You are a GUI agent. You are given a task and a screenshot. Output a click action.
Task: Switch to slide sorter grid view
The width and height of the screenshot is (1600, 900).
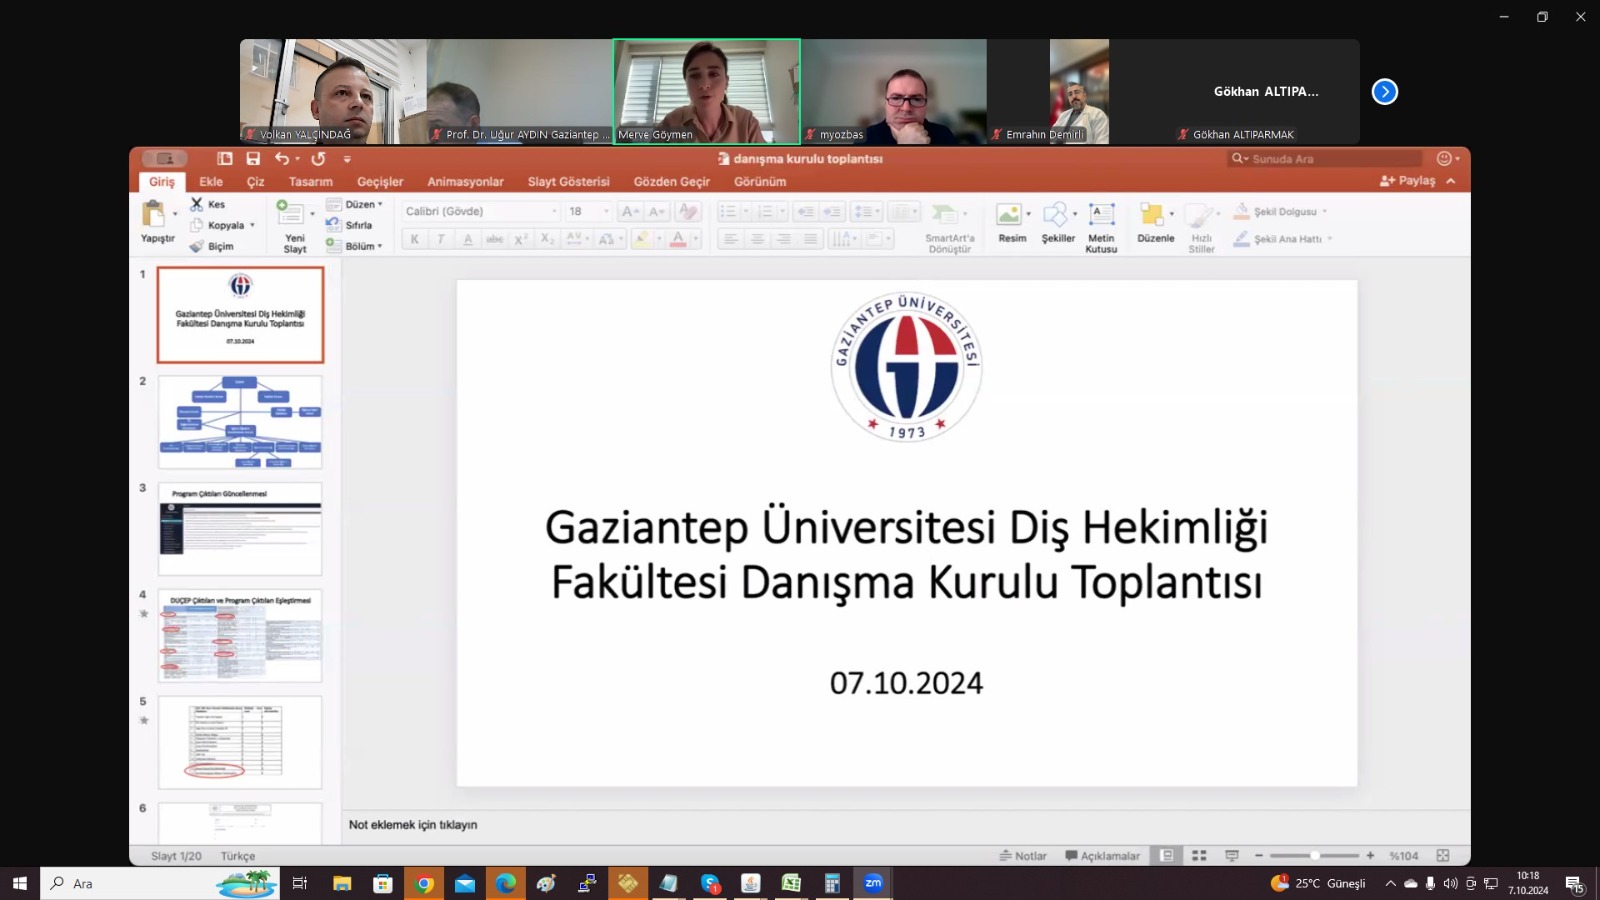(1199, 856)
